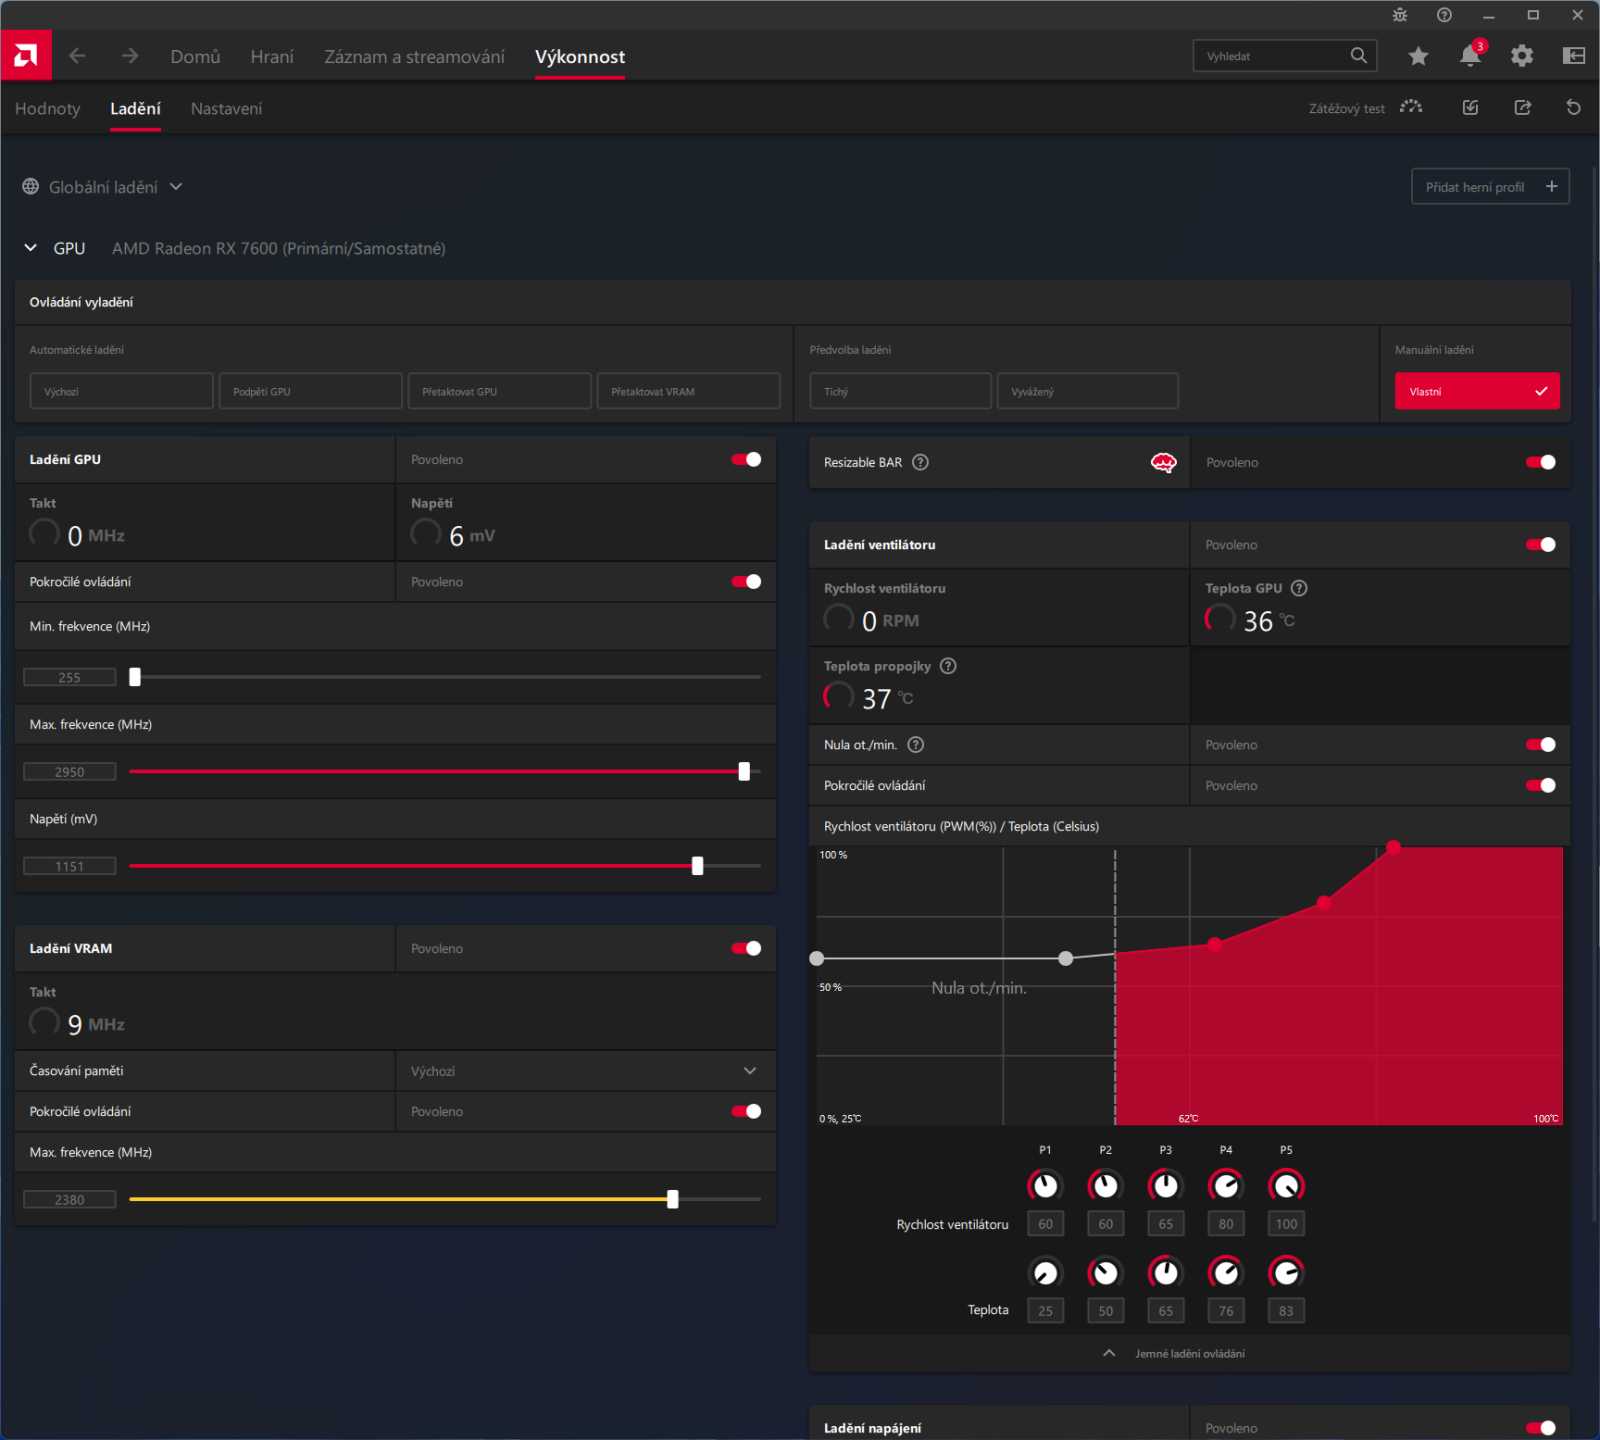Open Záznam a streamování tab

(x=414, y=57)
